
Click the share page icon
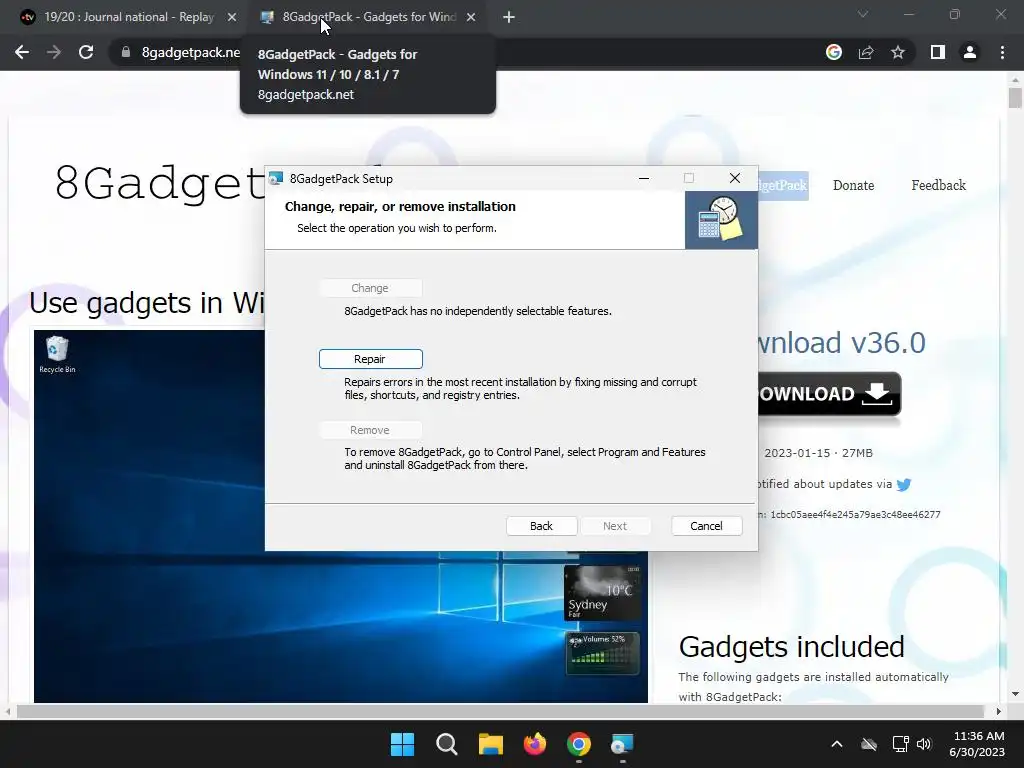point(866,52)
